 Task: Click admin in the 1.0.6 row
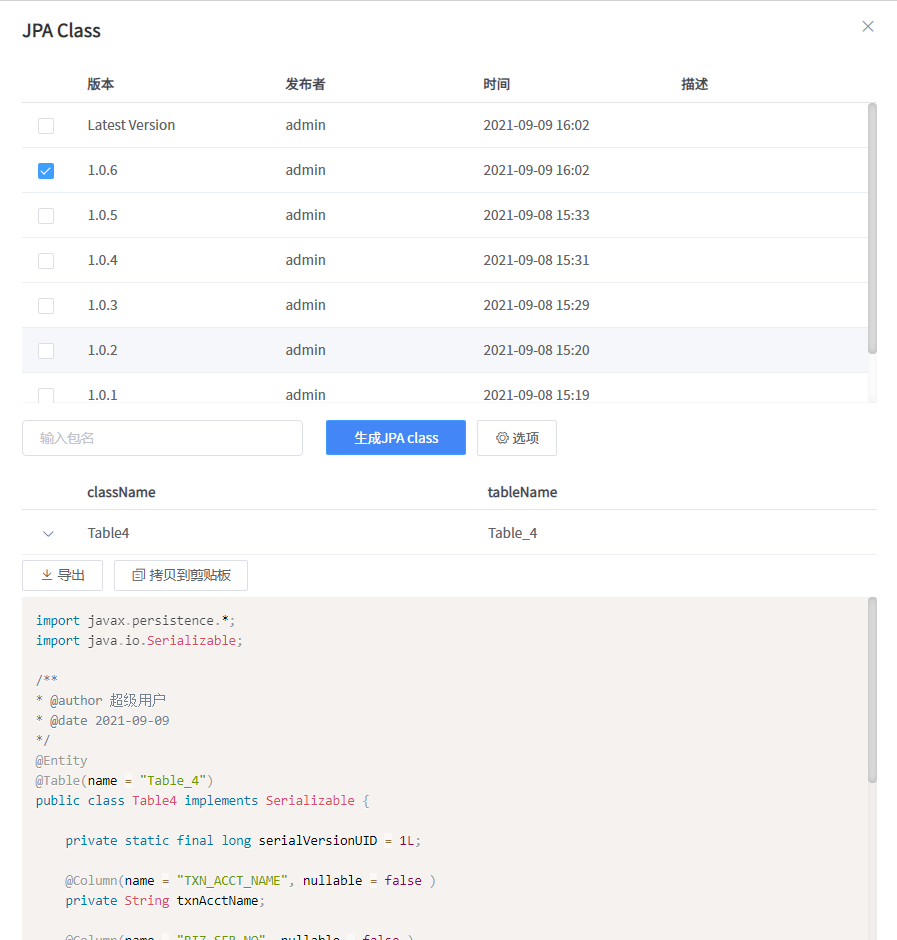point(305,170)
